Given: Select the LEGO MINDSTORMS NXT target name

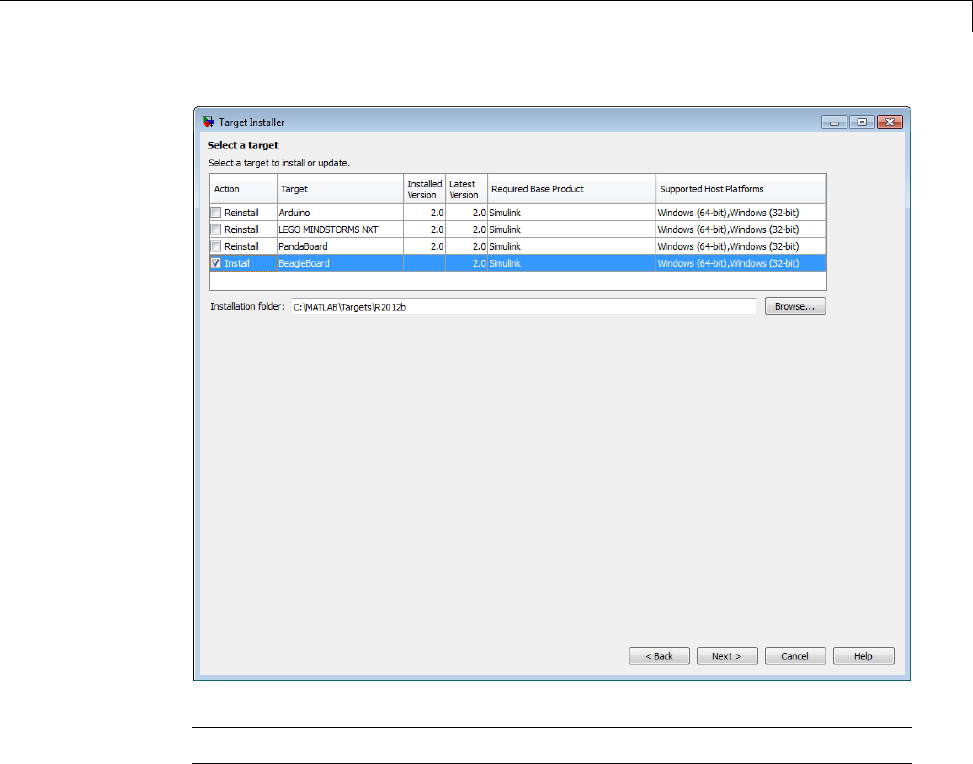Looking at the screenshot, I should (x=328, y=230).
